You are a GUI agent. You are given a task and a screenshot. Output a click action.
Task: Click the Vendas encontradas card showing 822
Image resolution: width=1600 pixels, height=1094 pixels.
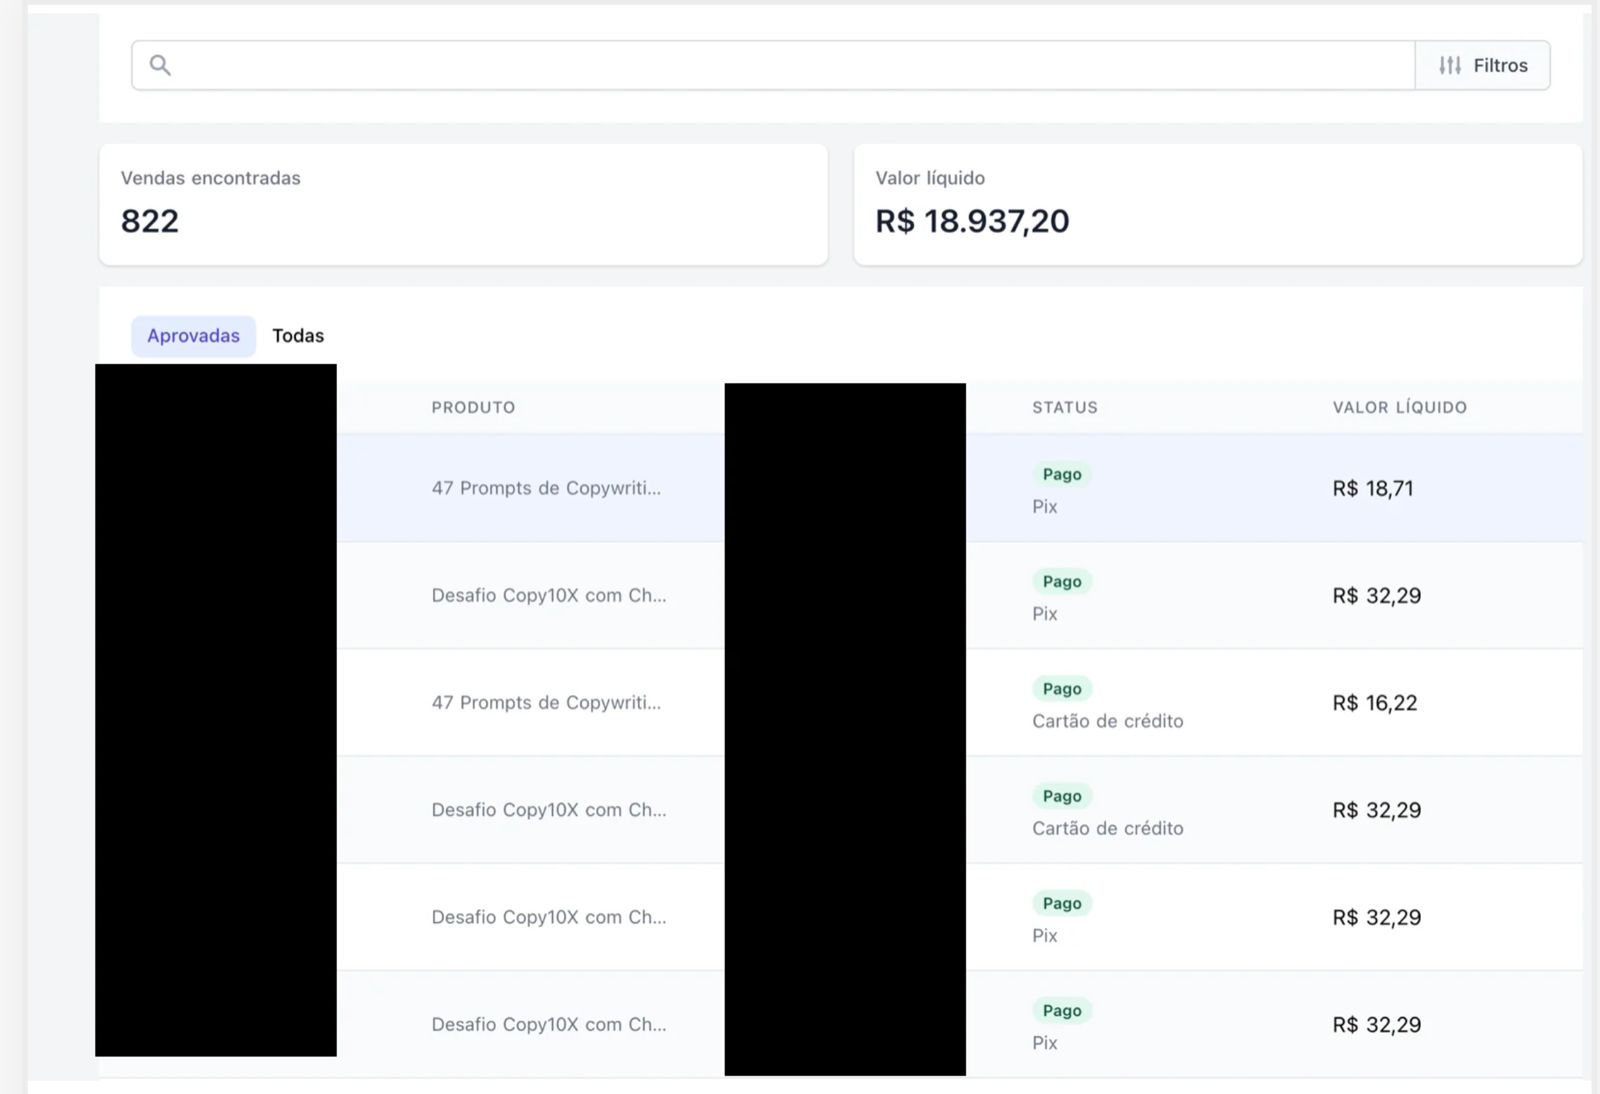[463, 204]
